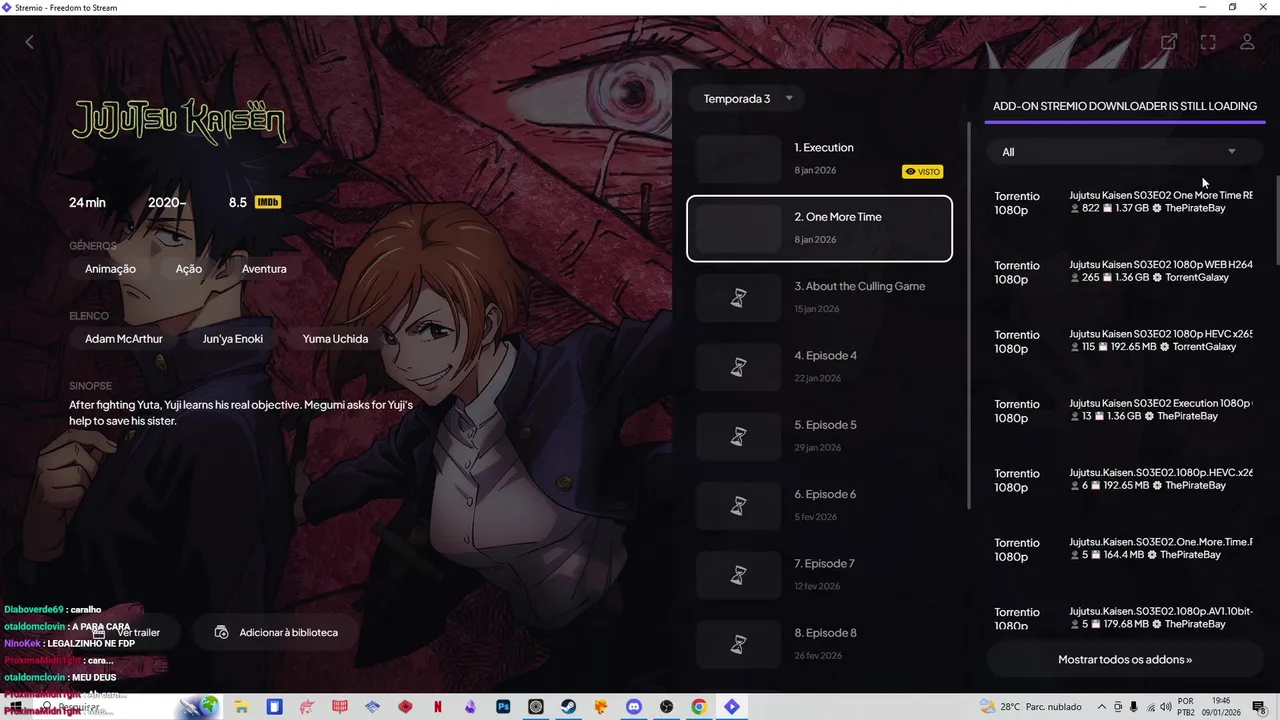The width and height of the screenshot is (1280, 720).
Task: Show hidden system tray icons
Action: [x=1102, y=707]
